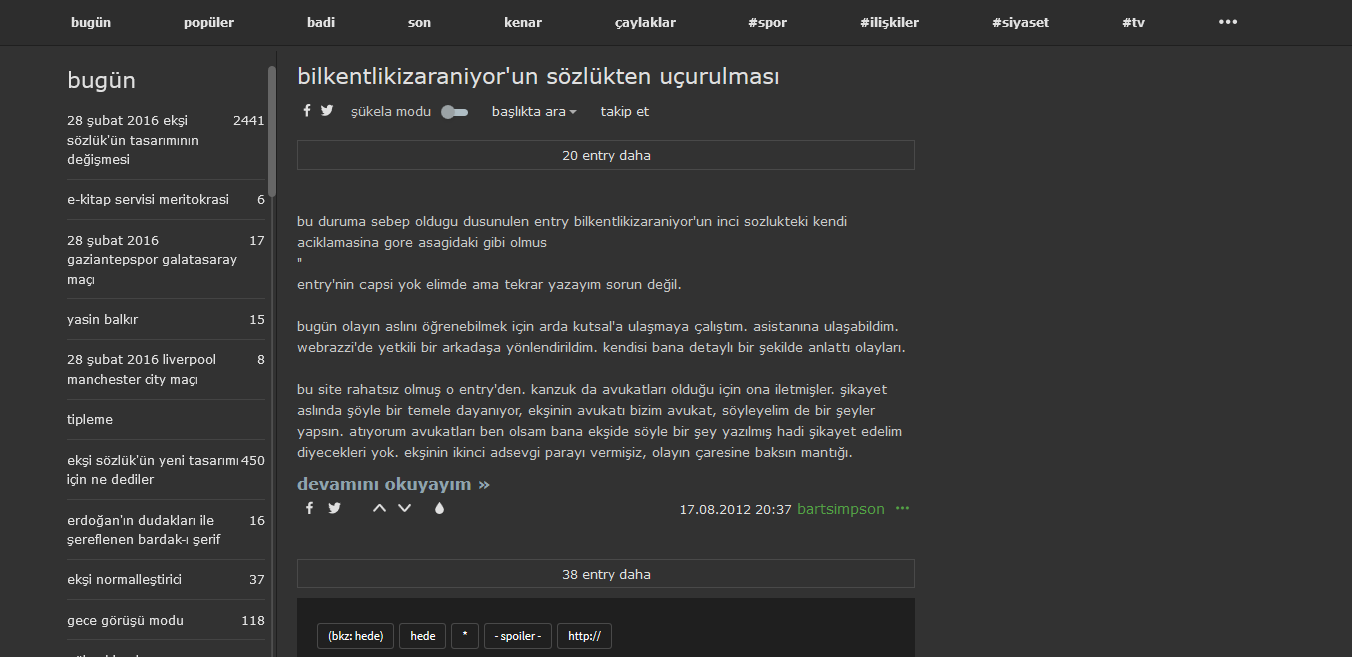Read the full entry via devamını okuyayım

coord(391,483)
